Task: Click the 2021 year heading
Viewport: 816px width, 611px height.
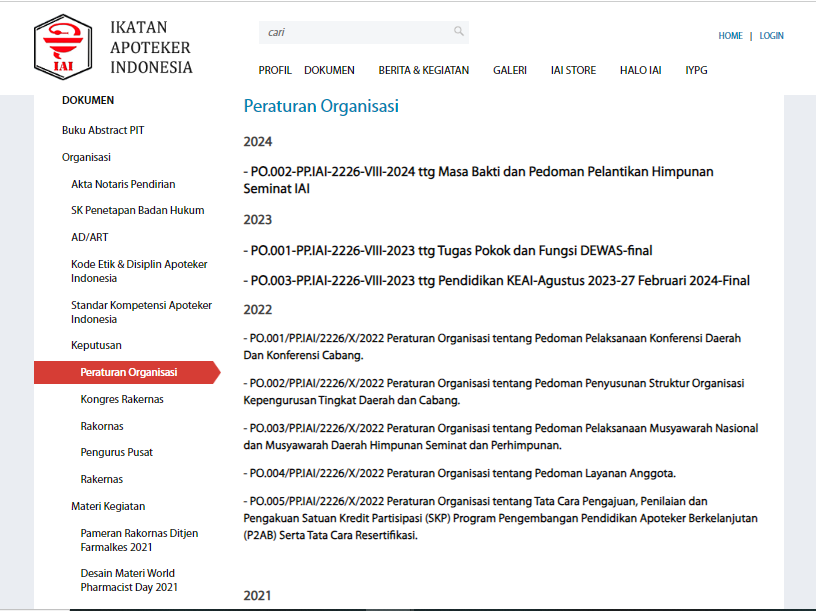Action: [x=258, y=596]
